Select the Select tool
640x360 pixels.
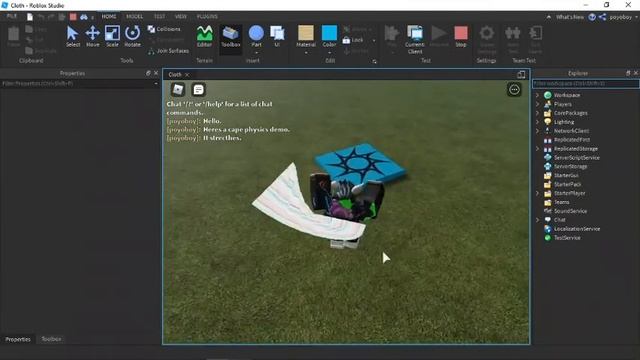[x=73, y=36]
